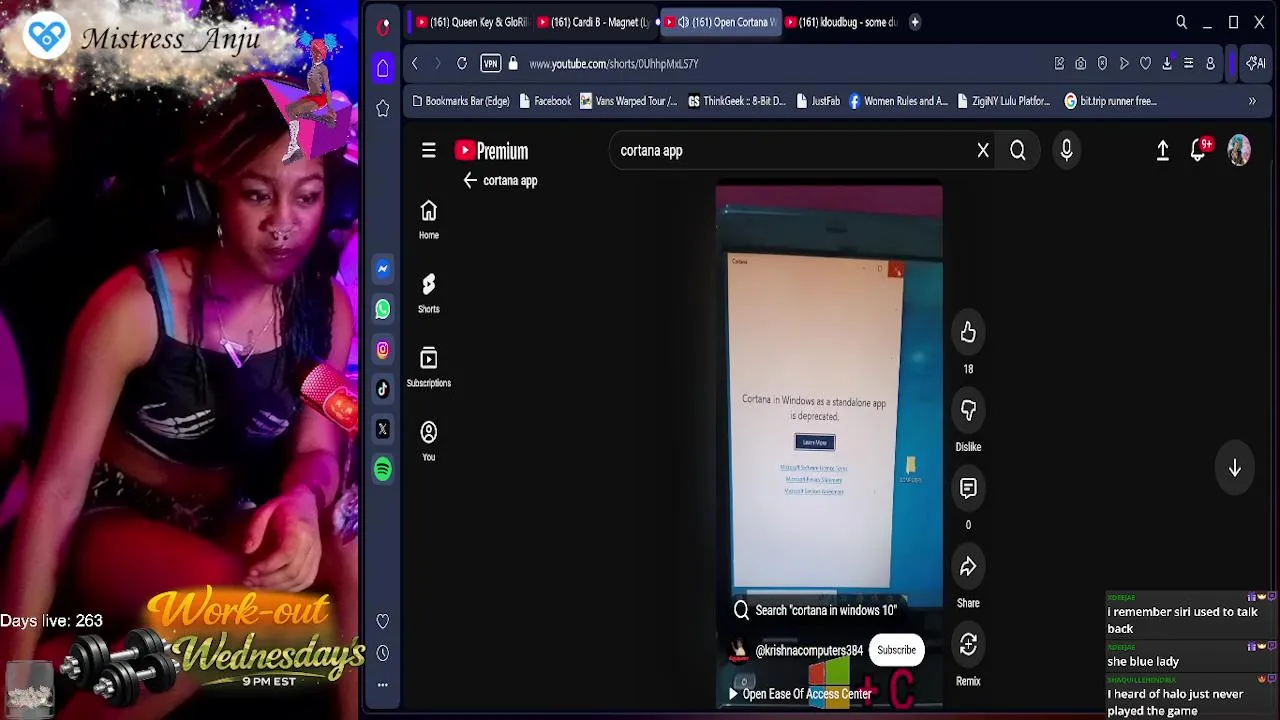Open @krishnacomputers384 channel
The height and width of the screenshot is (720, 1280).
808,651
